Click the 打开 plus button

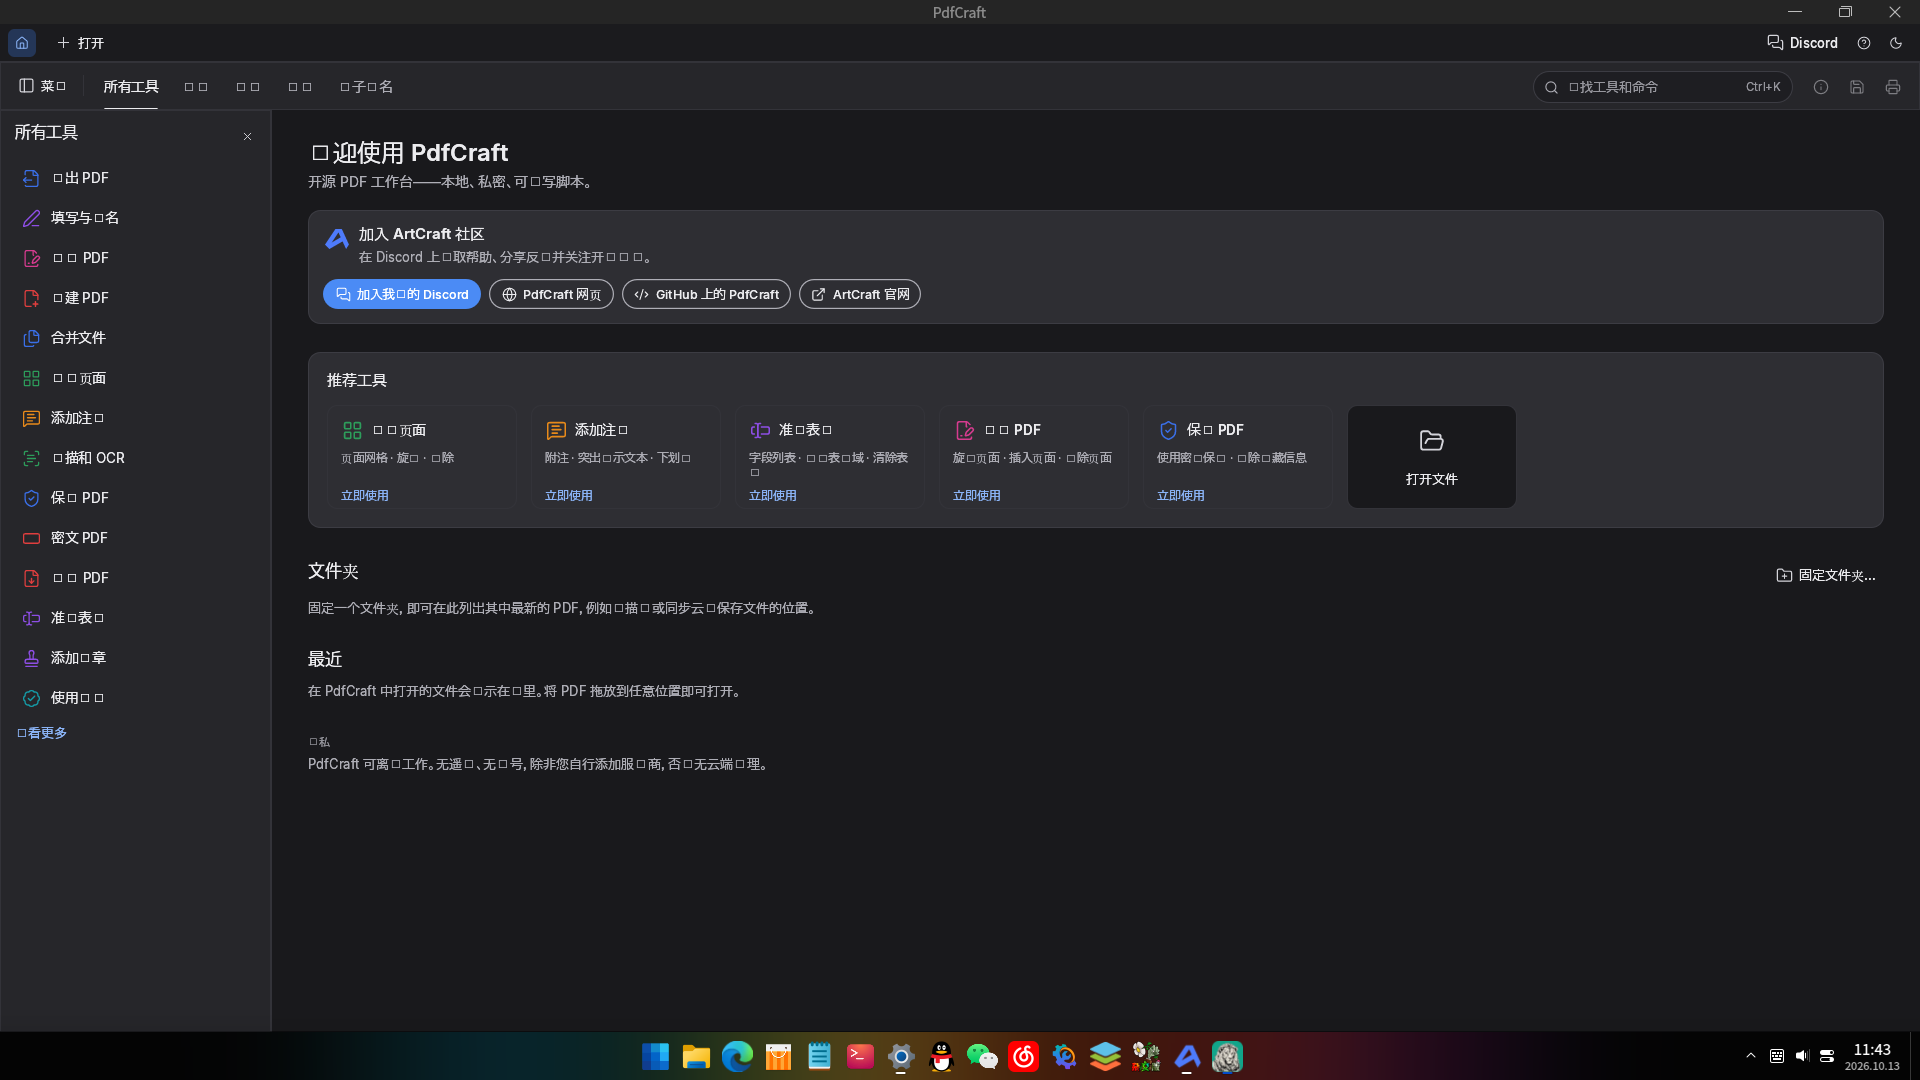81,43
